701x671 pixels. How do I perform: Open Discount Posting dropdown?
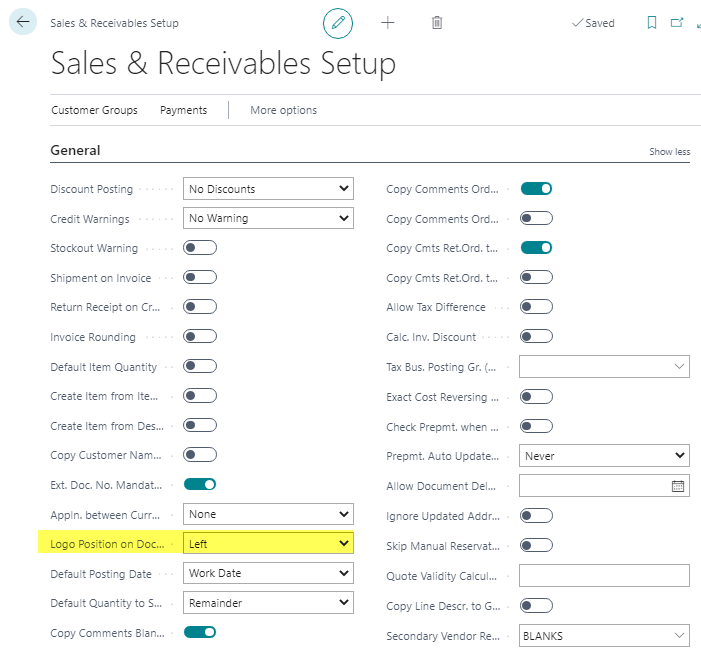coord(268,189)
